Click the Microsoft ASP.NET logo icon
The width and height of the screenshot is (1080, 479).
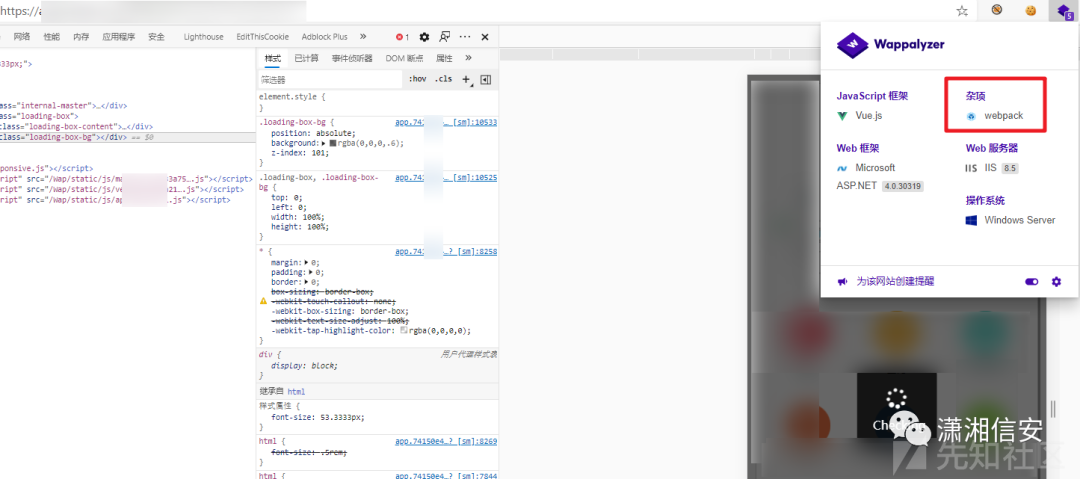[842, 167]
